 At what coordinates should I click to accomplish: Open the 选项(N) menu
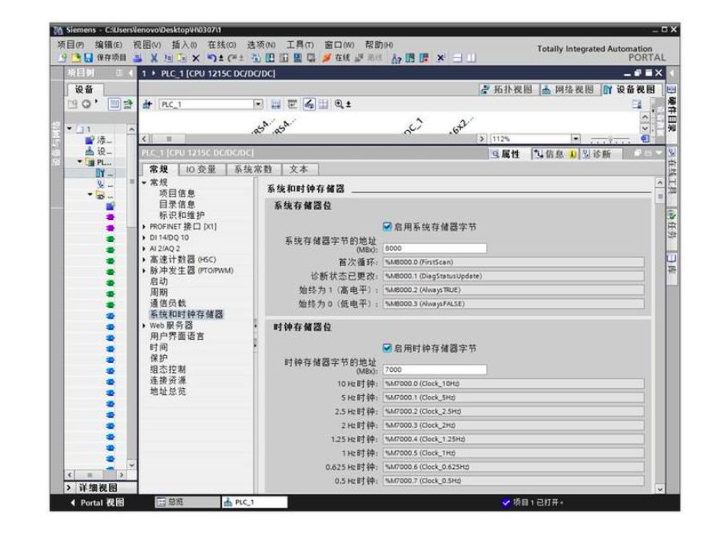coord(261,44)
